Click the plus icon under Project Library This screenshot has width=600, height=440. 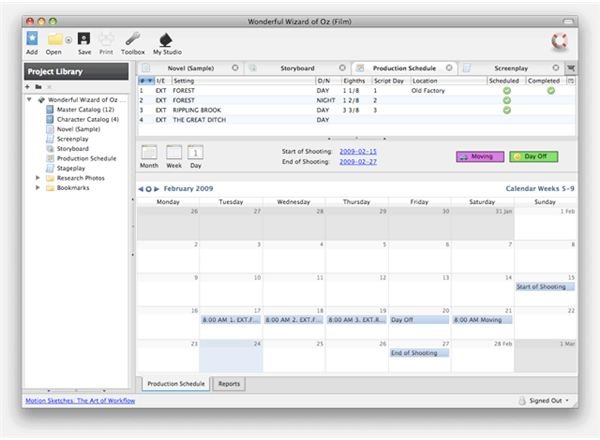tap(28, 87)
